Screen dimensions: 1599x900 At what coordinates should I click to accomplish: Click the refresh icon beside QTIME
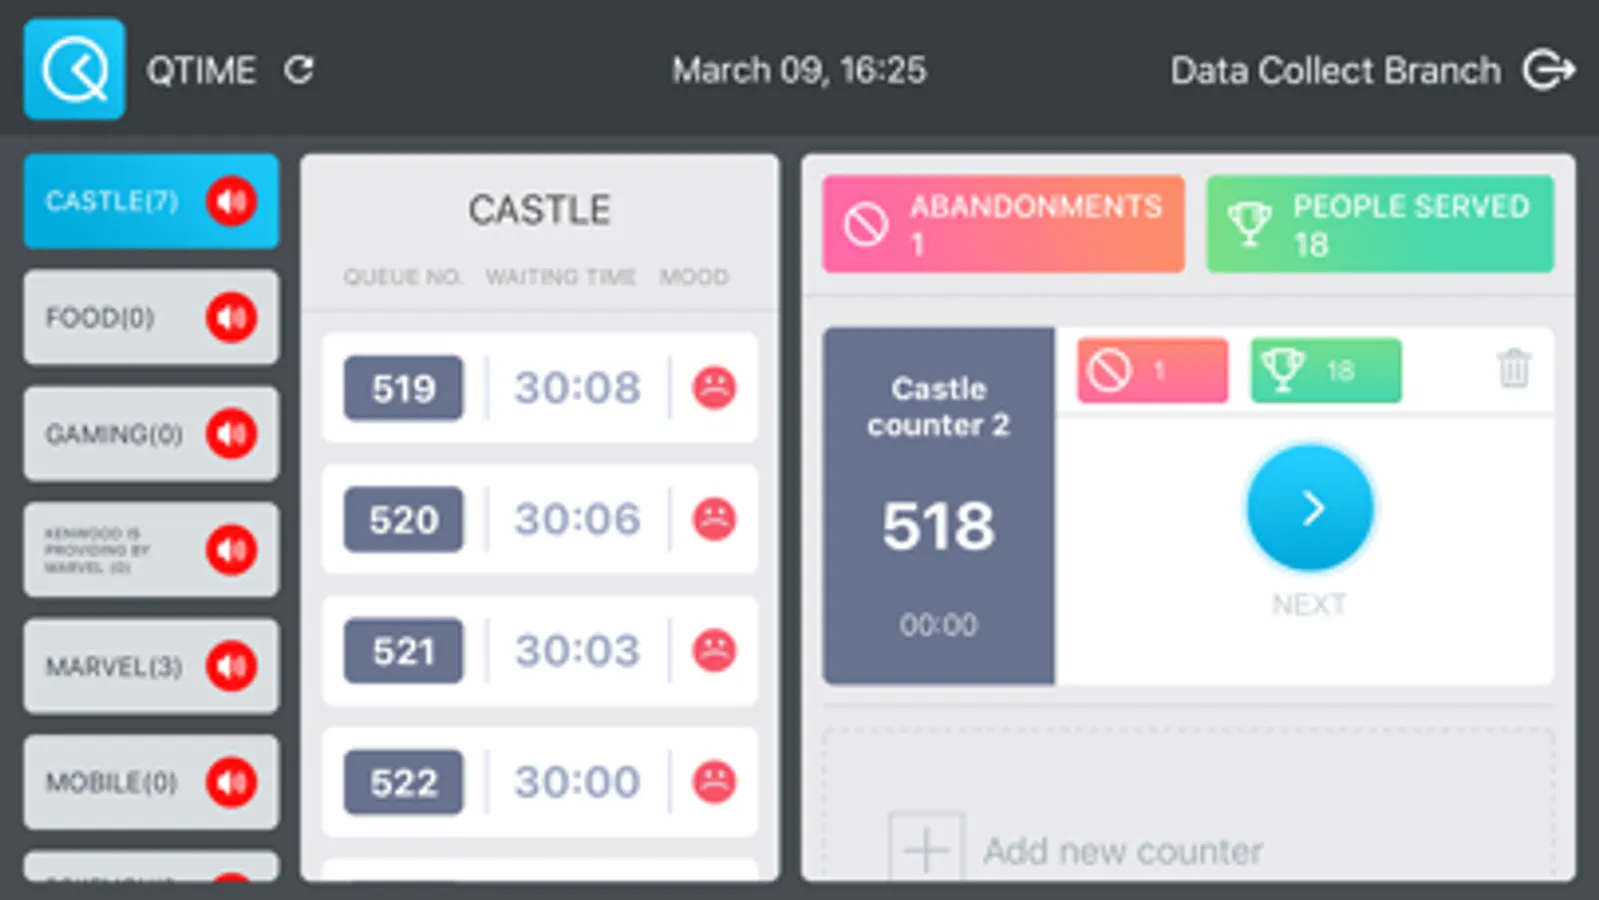tap(299, 70)
